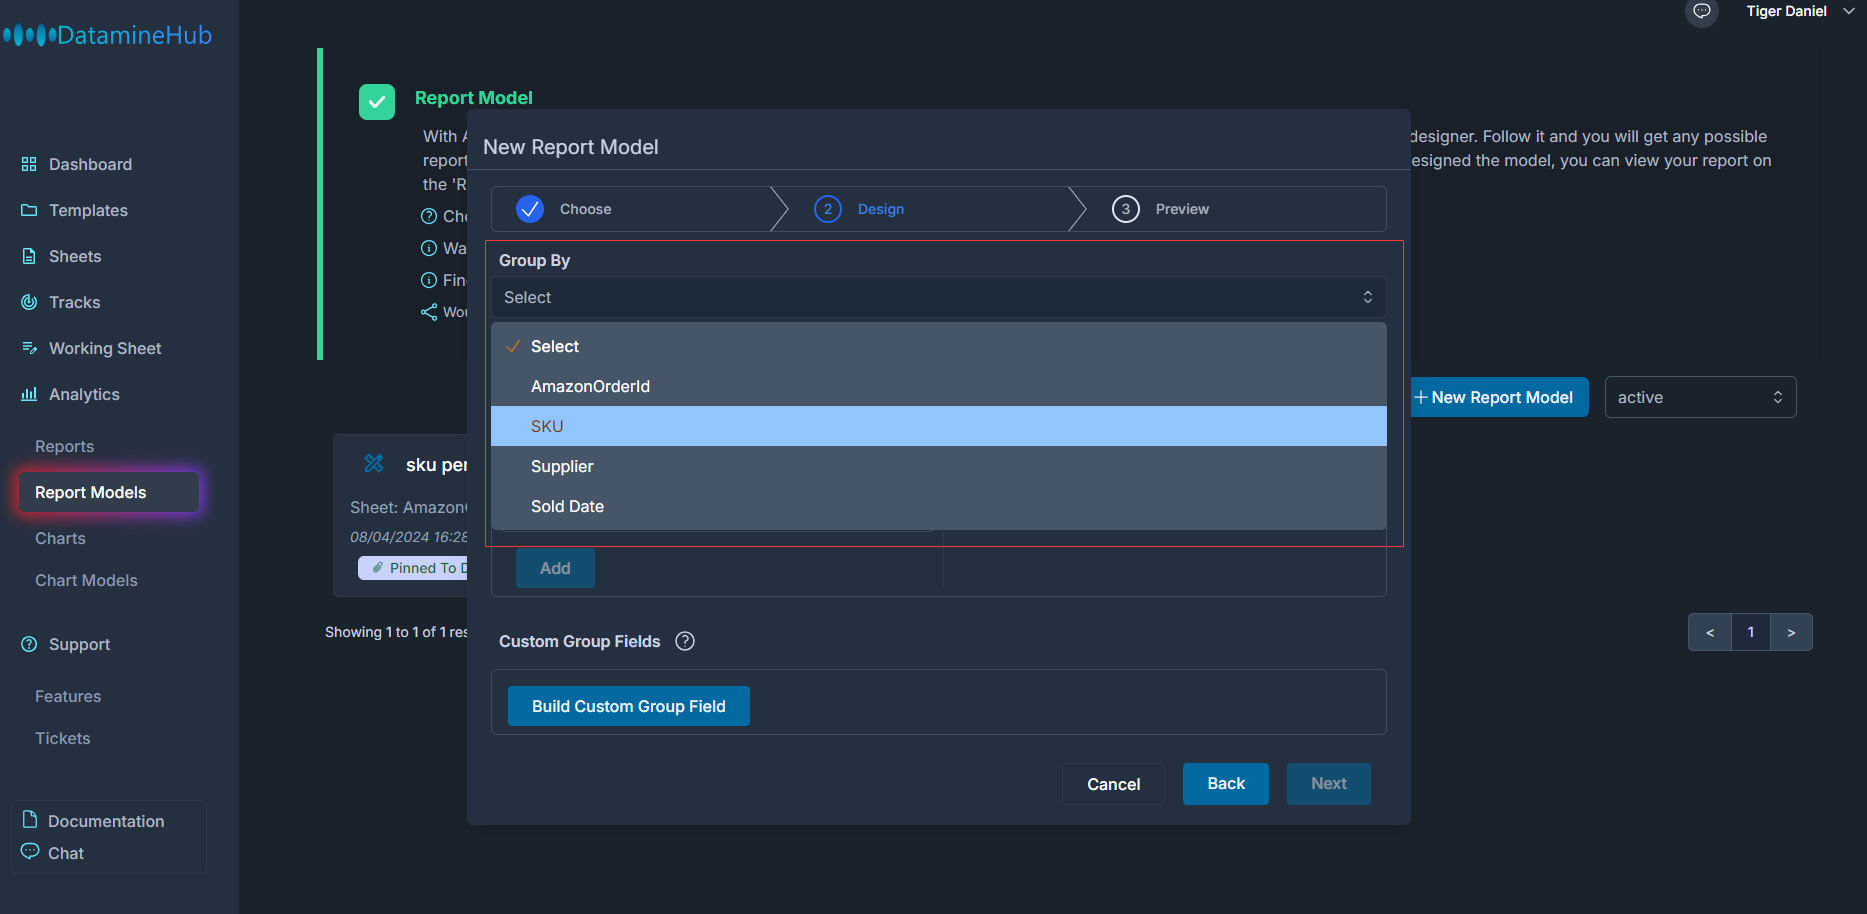The image size is (1867, 914).
Task: Open Documentation link
Action: pos(106,821)
